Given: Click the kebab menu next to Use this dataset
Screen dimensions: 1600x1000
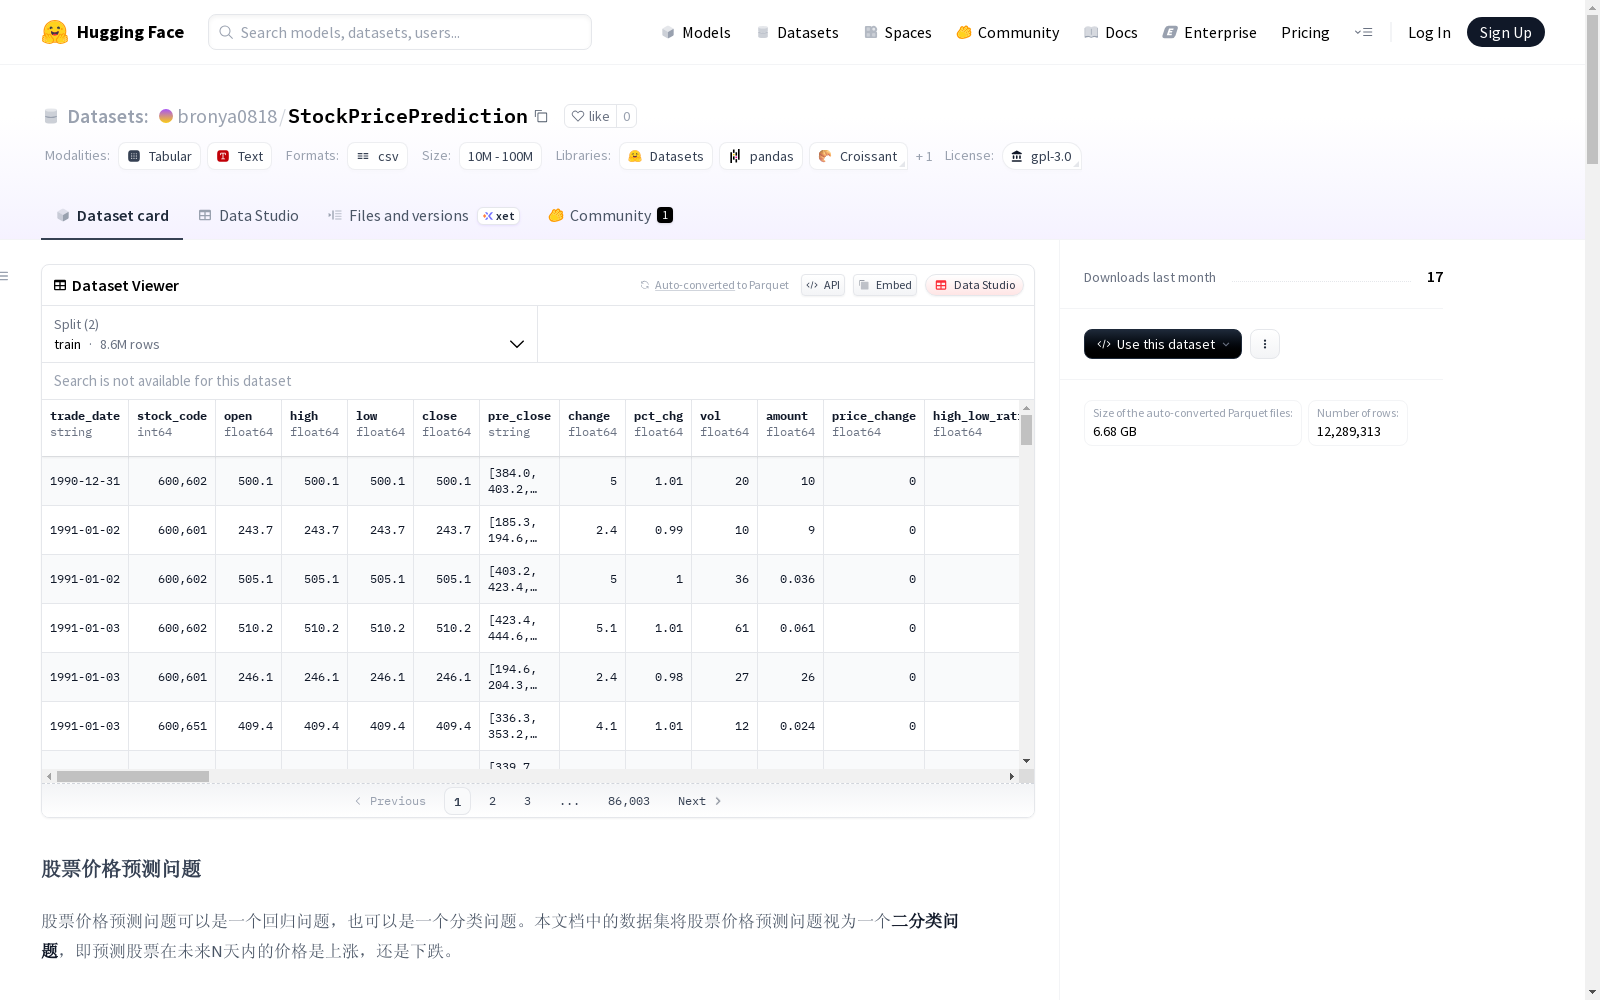Looking at the screenshot, I should pos(1264,344).
